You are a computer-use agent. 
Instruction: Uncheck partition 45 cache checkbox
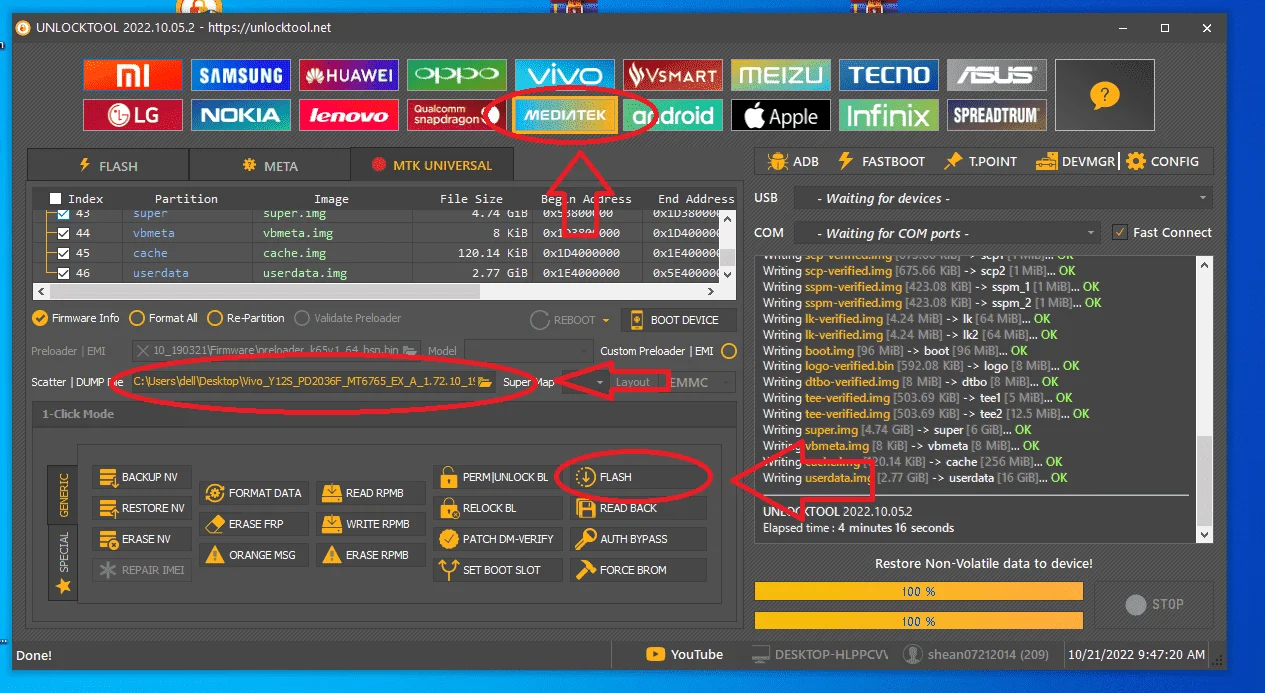pos(64,253)
